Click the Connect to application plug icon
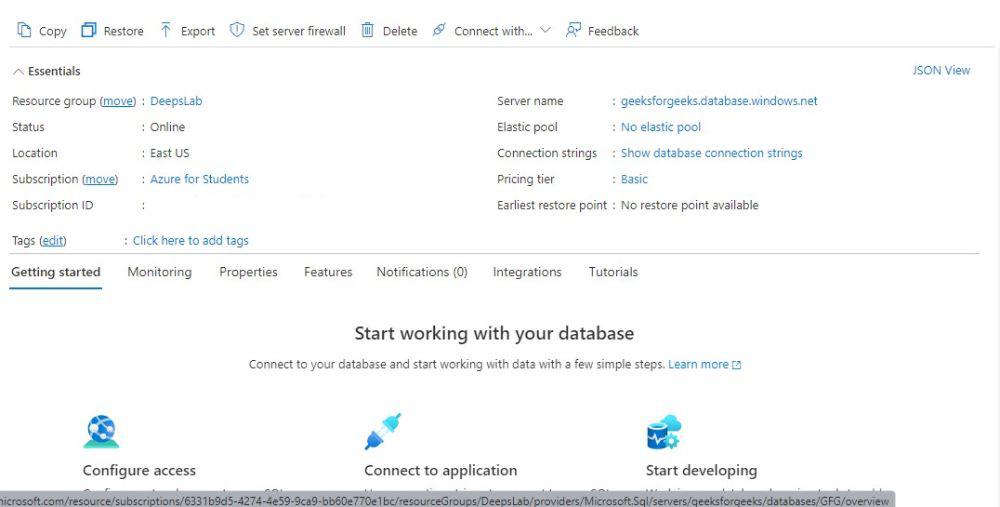Viewport: 1000px width, 507px height. 383,432
